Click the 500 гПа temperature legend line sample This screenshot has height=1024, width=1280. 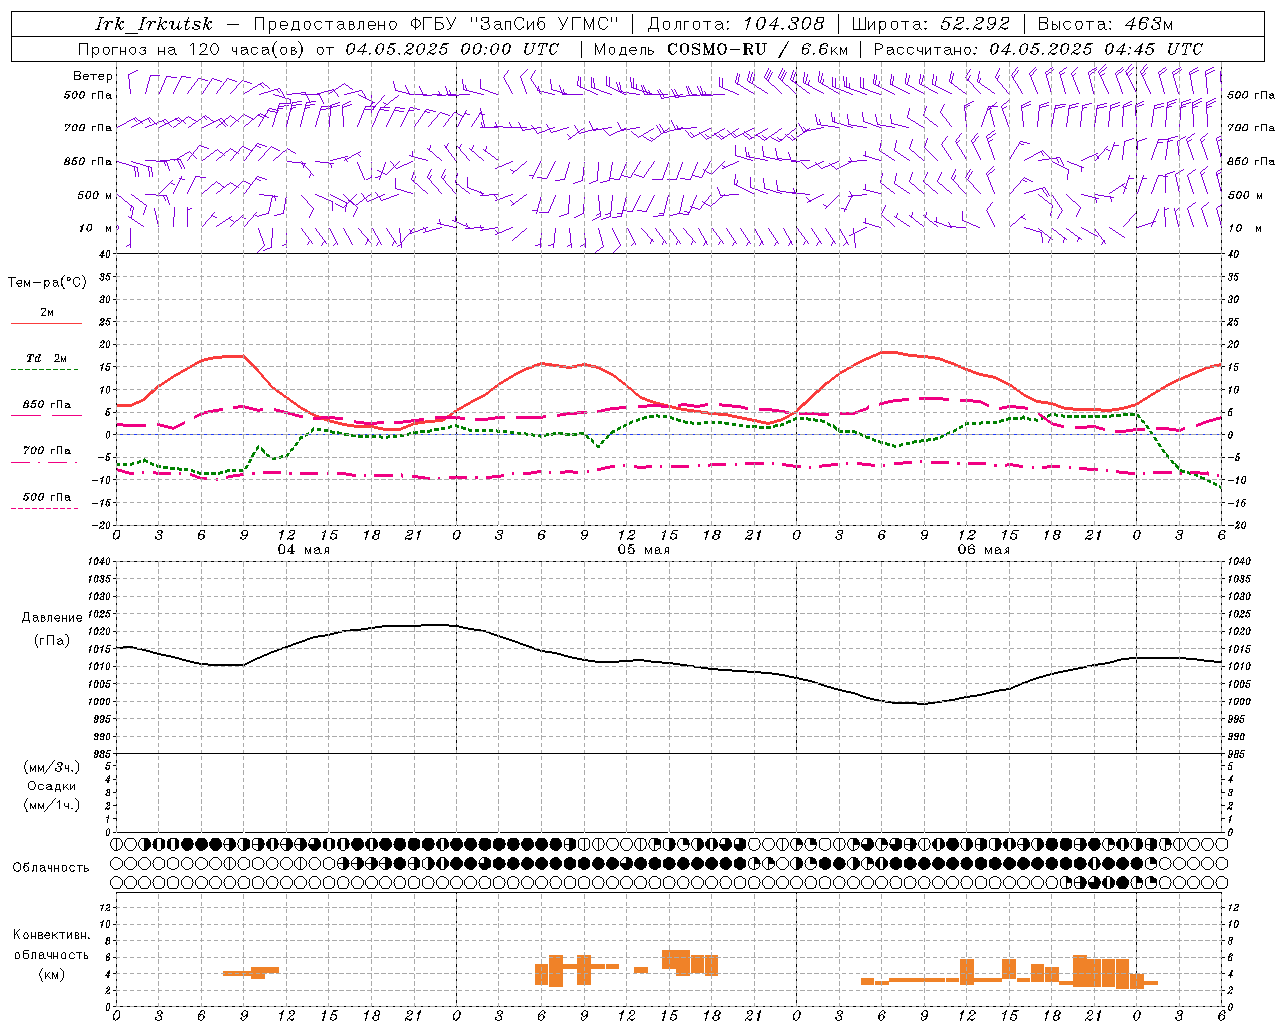45,509
